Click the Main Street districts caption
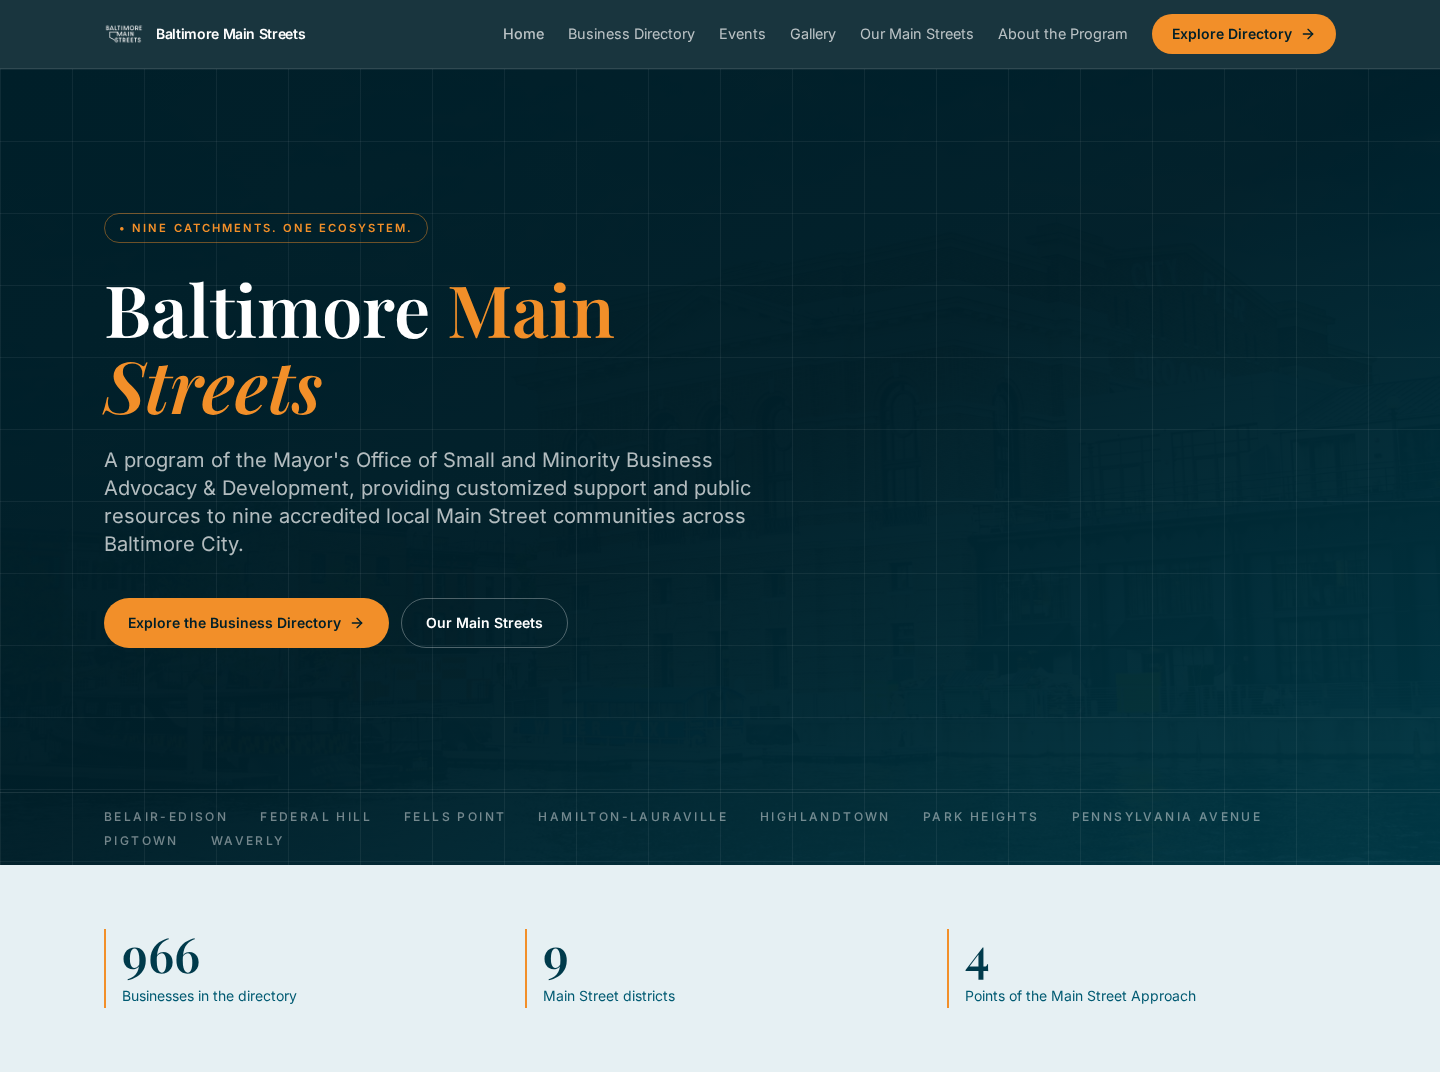Screen dimensions: 1440x1080 click(x=609, y=996)
